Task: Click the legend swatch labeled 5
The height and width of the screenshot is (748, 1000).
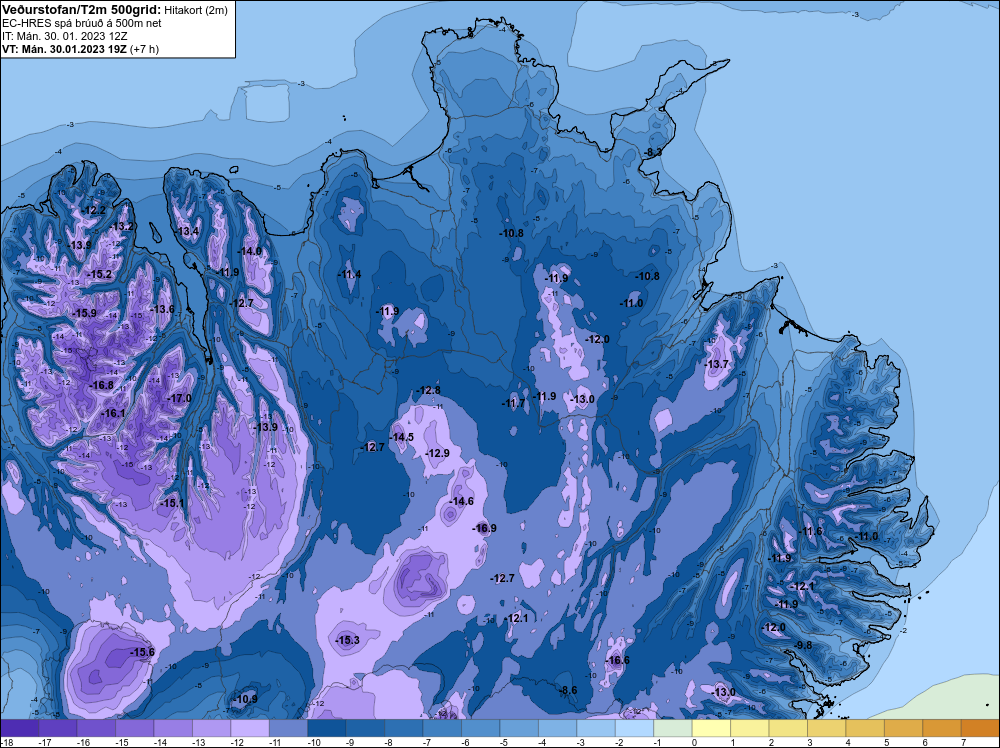Action: pyautogui.click(x=903, y=728)
